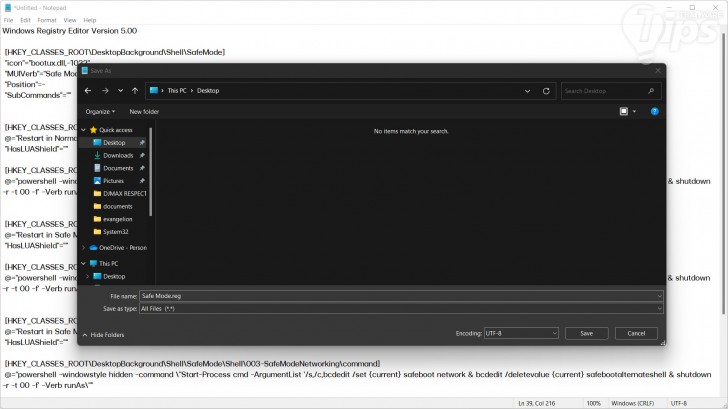Viewport: 728px width, 409px height.
Task: Expand OneDrive - Personal node
Action: coord(84,248)
